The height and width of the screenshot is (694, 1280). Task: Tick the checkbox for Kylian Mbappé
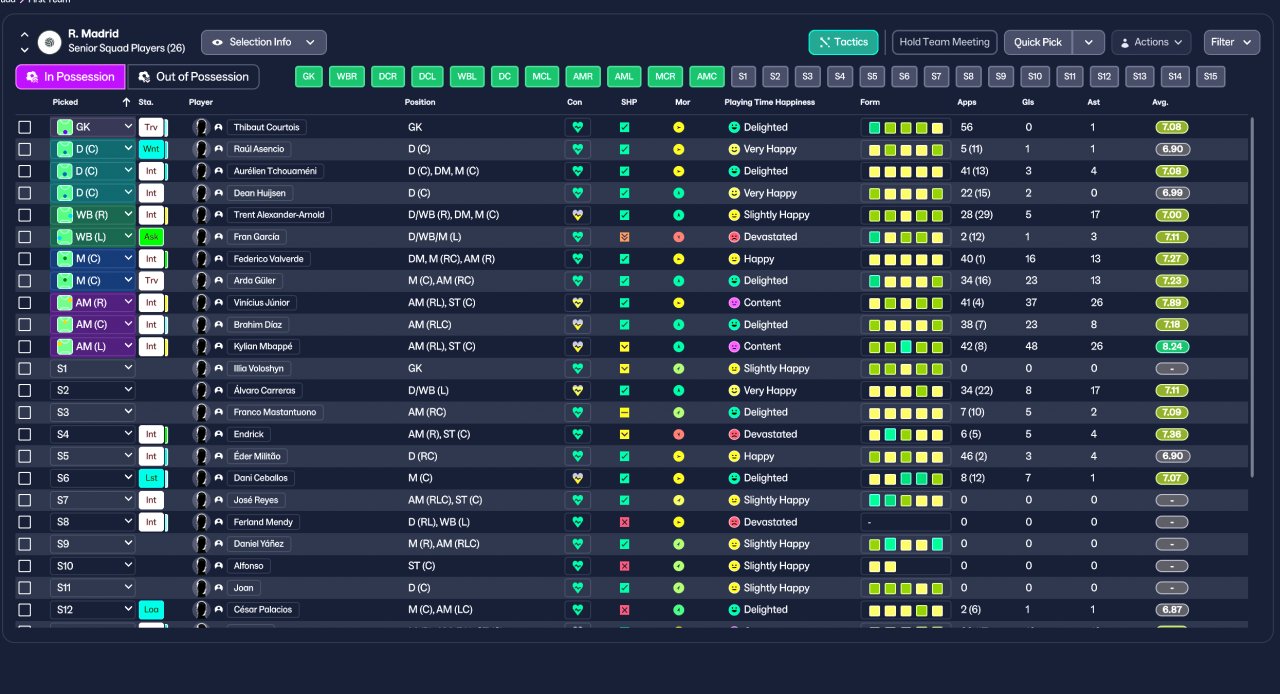(x=25, y=347)
